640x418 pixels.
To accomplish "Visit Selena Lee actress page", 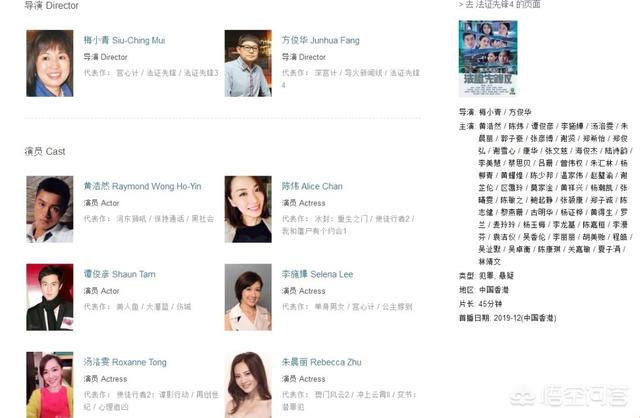I will pos(317,274).
